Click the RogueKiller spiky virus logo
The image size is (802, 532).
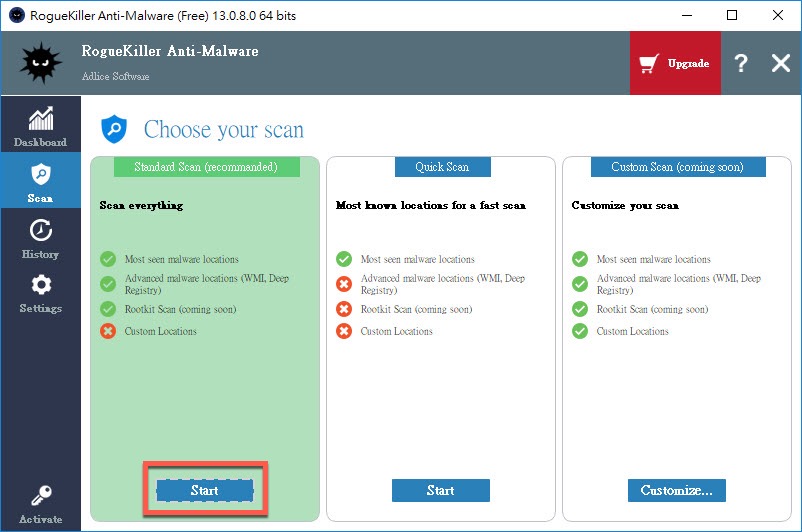pyautogui.click(x=40, y=63)
